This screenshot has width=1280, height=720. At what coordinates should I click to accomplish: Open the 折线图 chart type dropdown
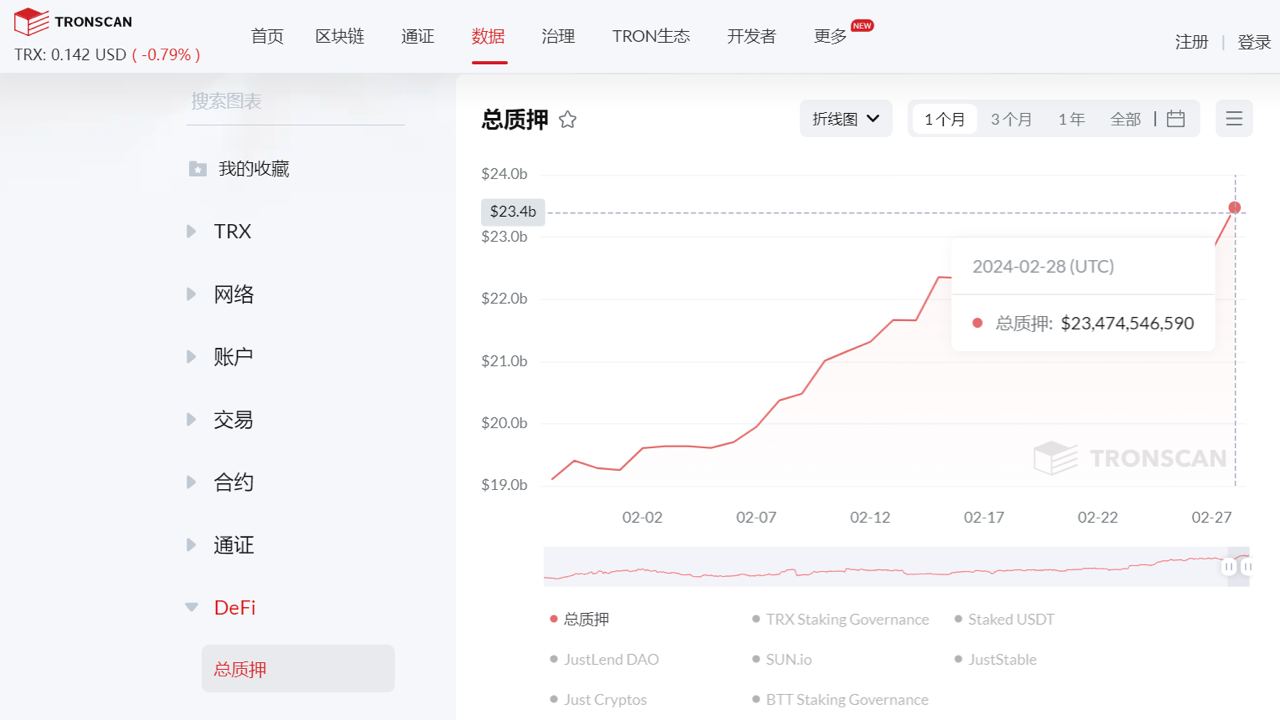845,119
